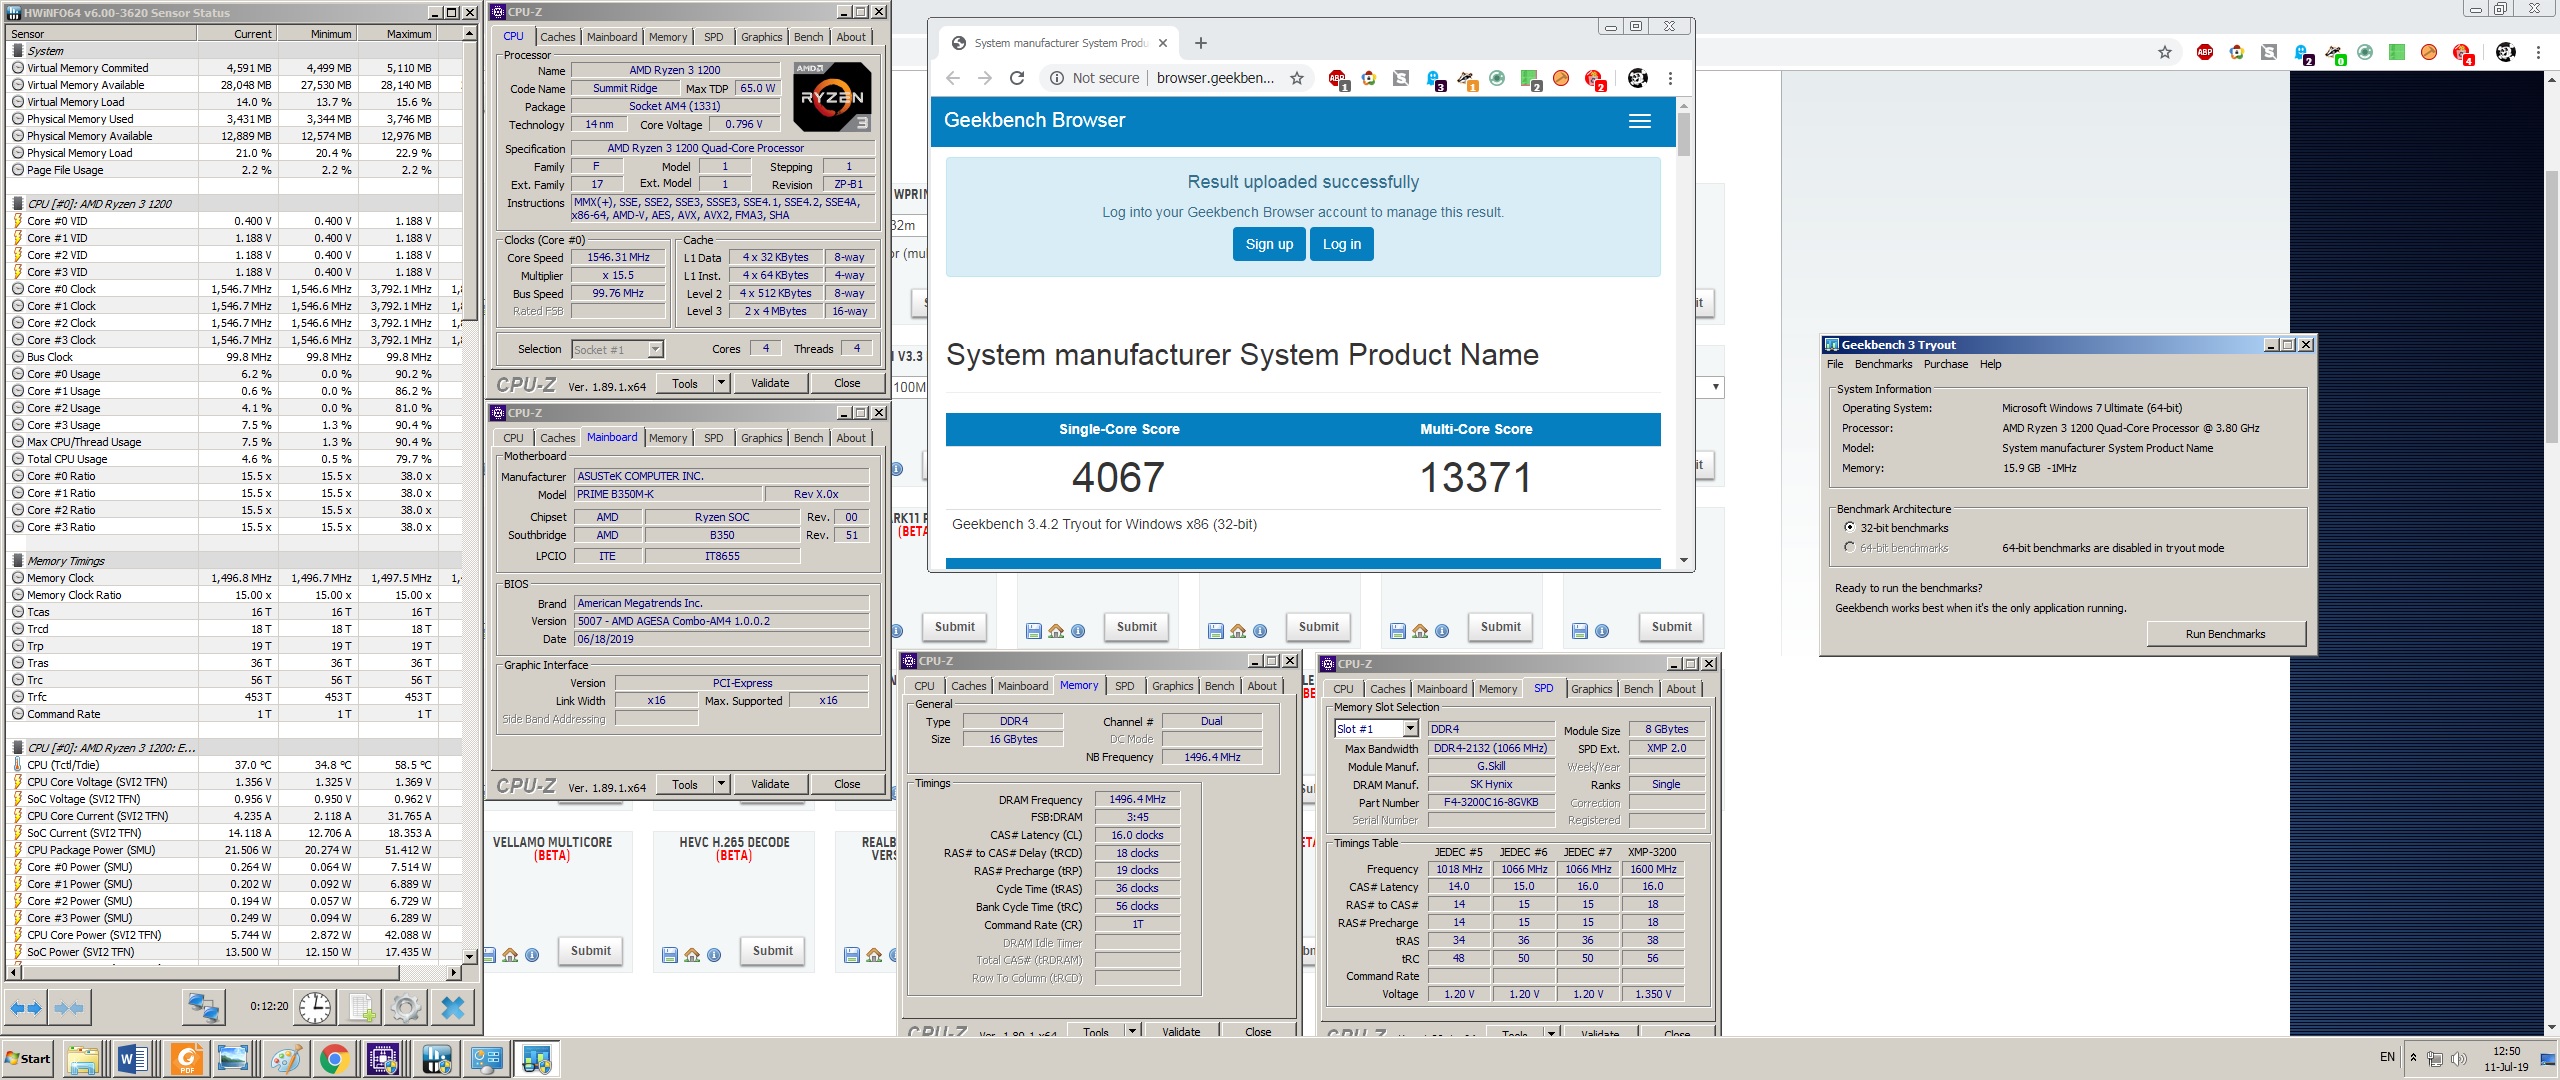Viewport: 2560px width, 1080px height.
Task: Click the EN language indicator on taskbar
Action: pyautogui.click(x=2387, y=1057)
